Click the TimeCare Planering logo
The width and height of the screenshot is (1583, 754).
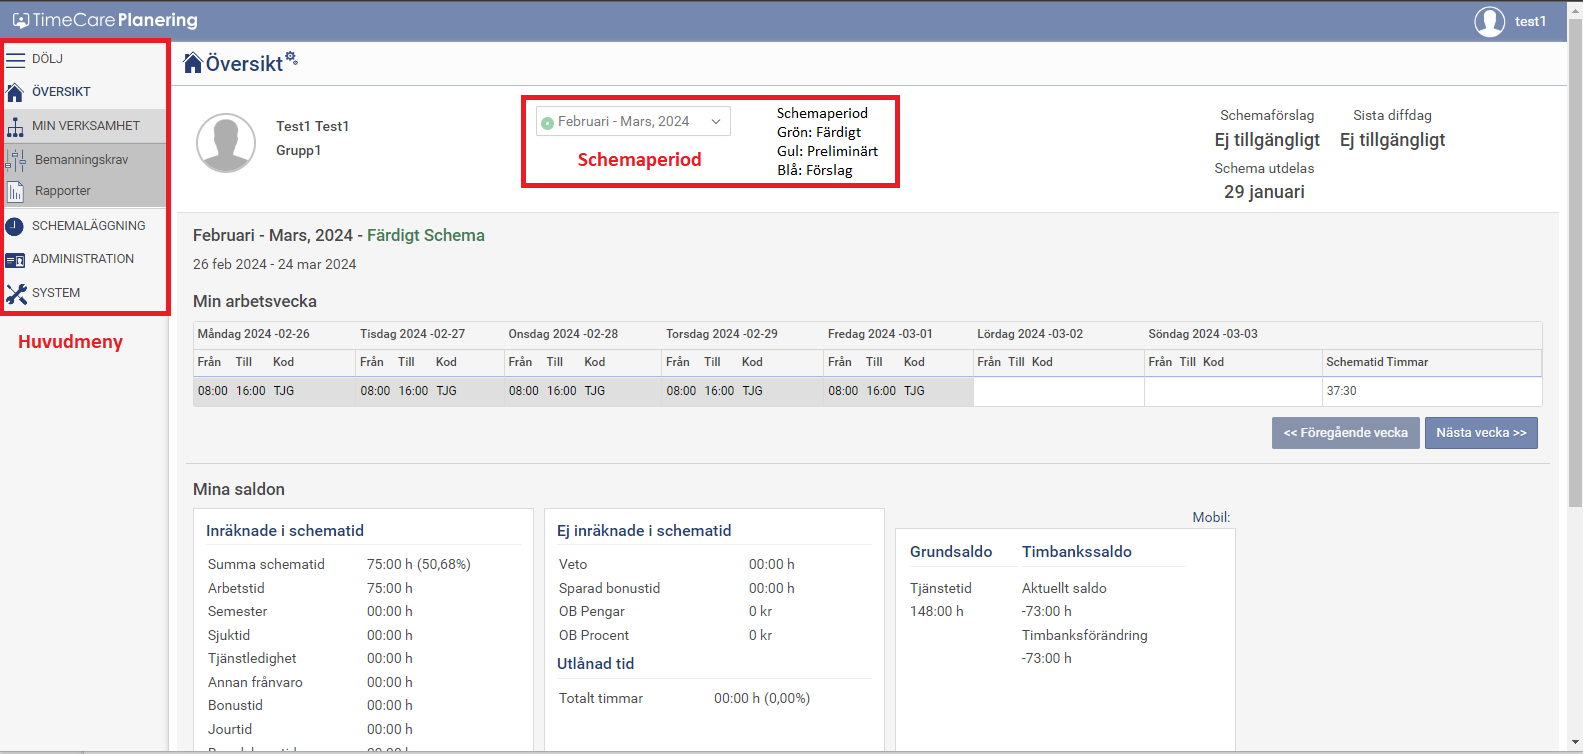tap(105, 20)
